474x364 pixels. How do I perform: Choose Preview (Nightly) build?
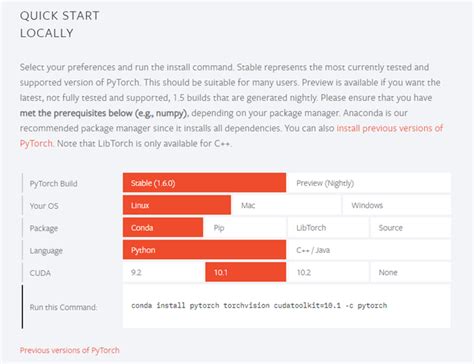[x=369, y=183]
